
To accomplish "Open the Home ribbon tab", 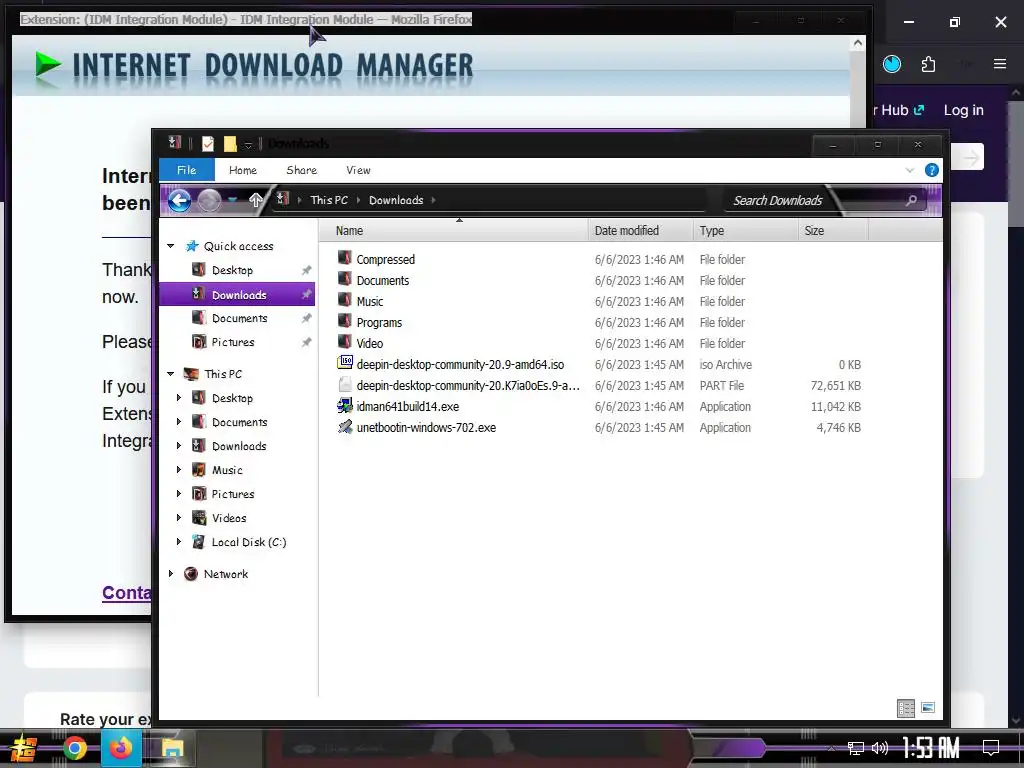I will 242,170.
